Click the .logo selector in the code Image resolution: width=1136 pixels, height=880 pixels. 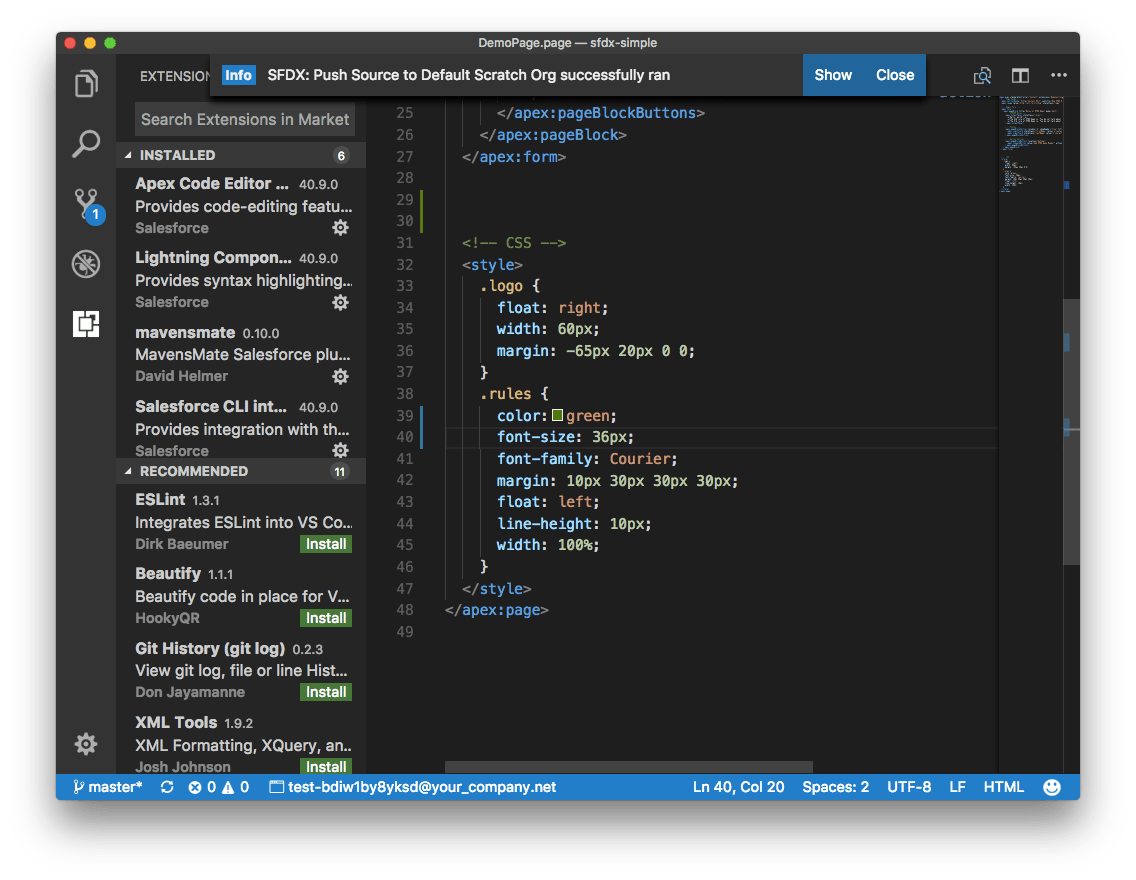501,285
